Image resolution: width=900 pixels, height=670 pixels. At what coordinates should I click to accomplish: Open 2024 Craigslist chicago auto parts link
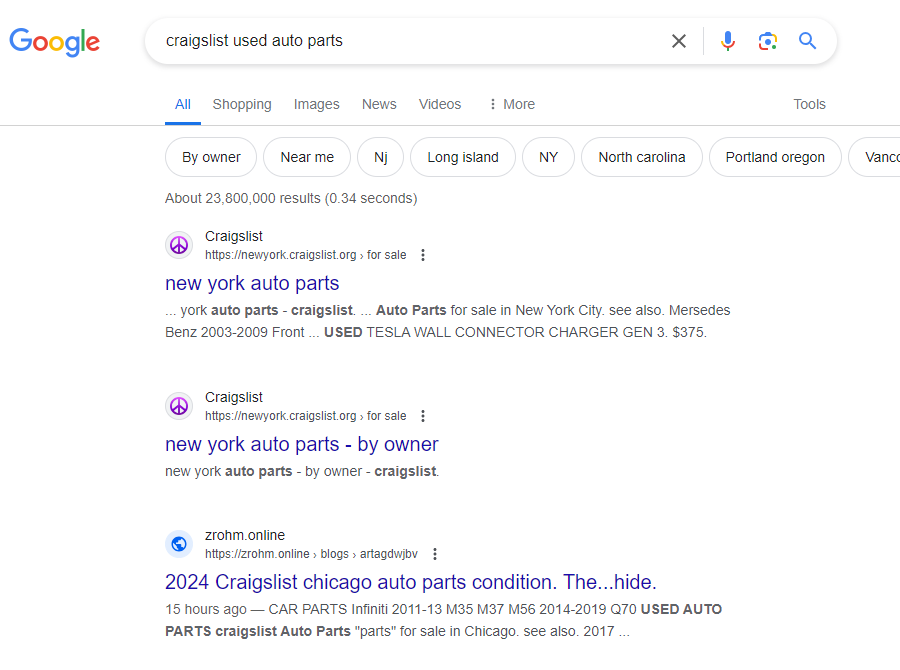(410, 582)
